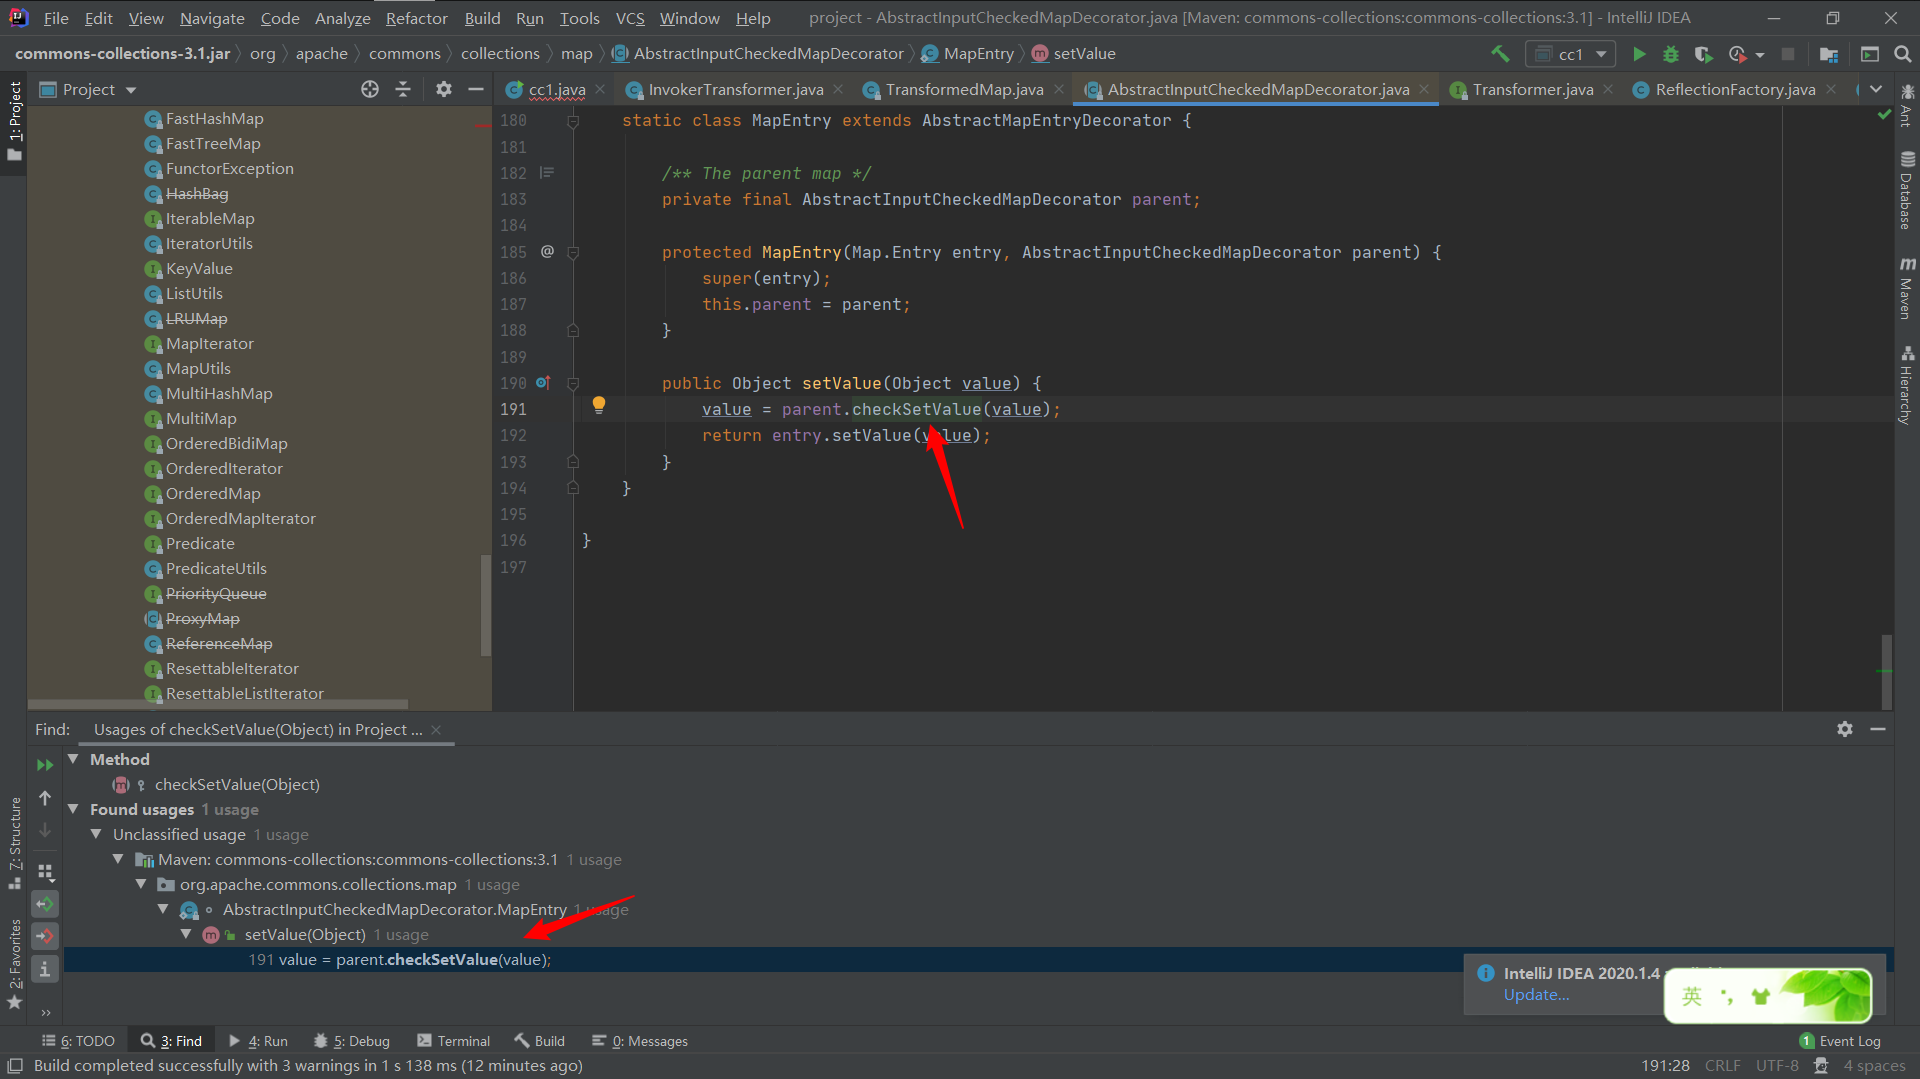
Task: Click the editor vertical scrollbar thumb
Action: [x=1886, y=672]
